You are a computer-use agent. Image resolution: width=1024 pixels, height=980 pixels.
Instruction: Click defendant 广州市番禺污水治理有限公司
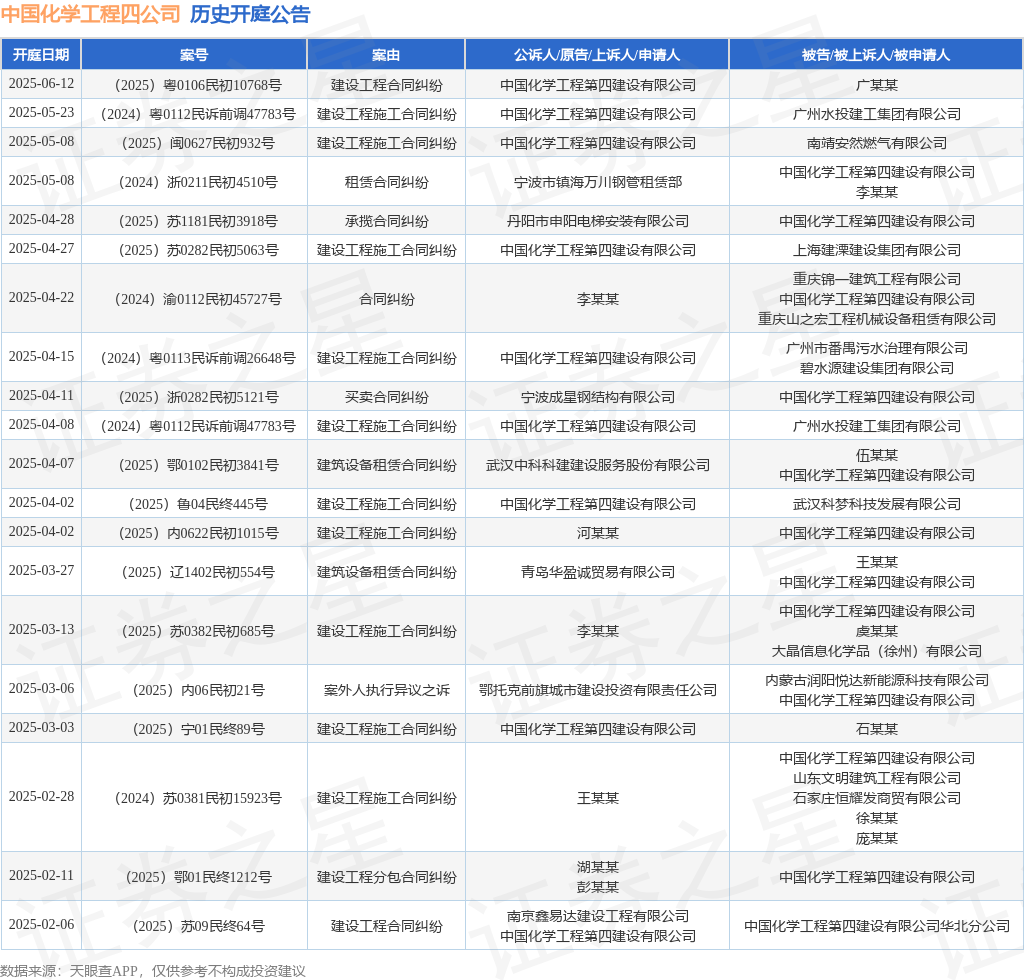[876, 348]
